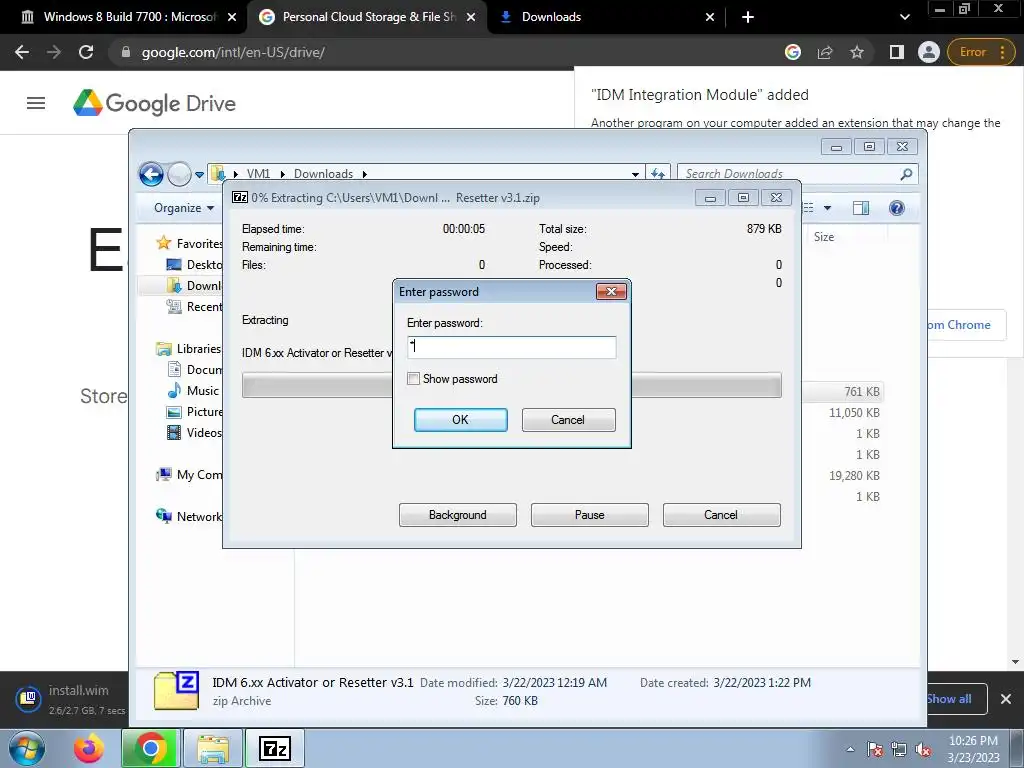Switch to Windows 8 Build 7700 tab
Viewport: 1024px width, 768px height.
pos(128,17)
